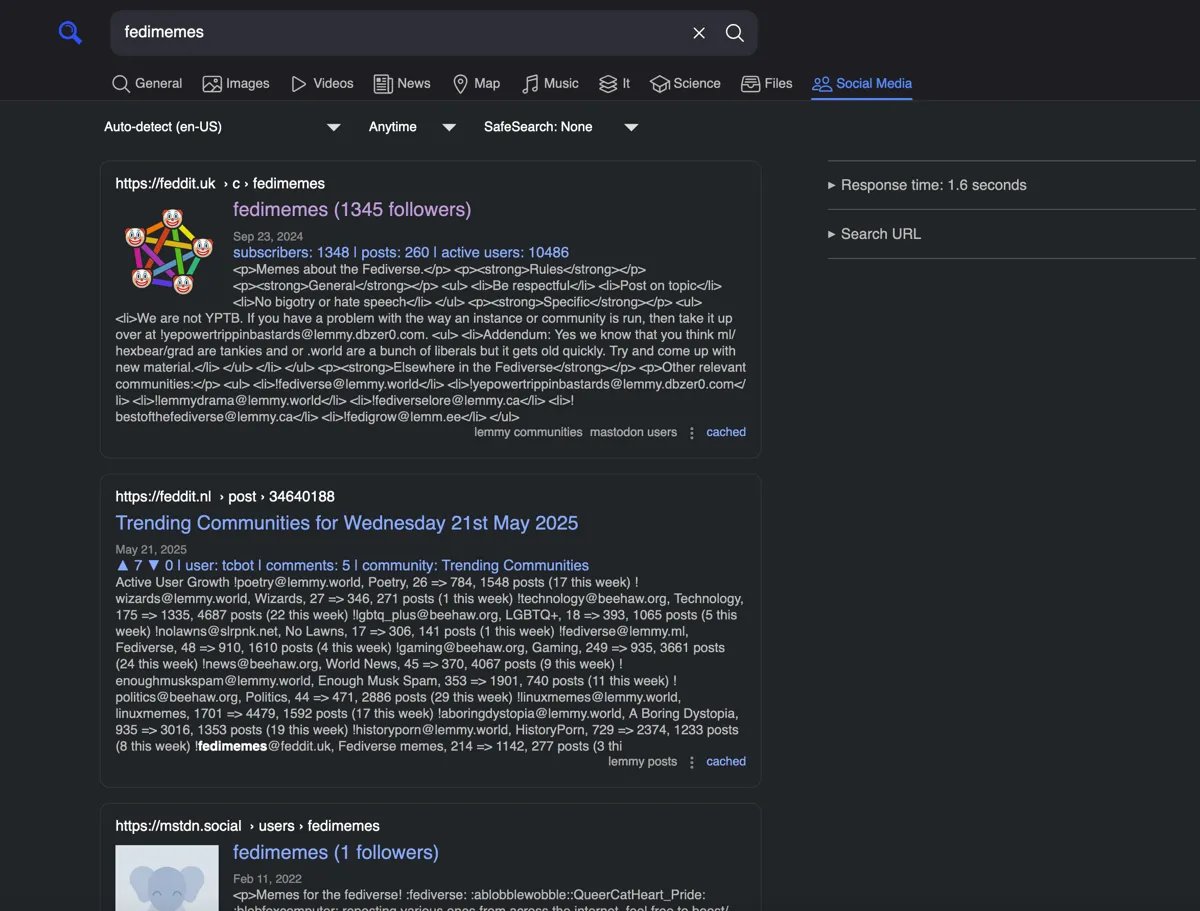Open the more options menu on feddit.uk result
Image resolution: width=1200 pixels, height=911 pixels.
[x=692, y=433]
